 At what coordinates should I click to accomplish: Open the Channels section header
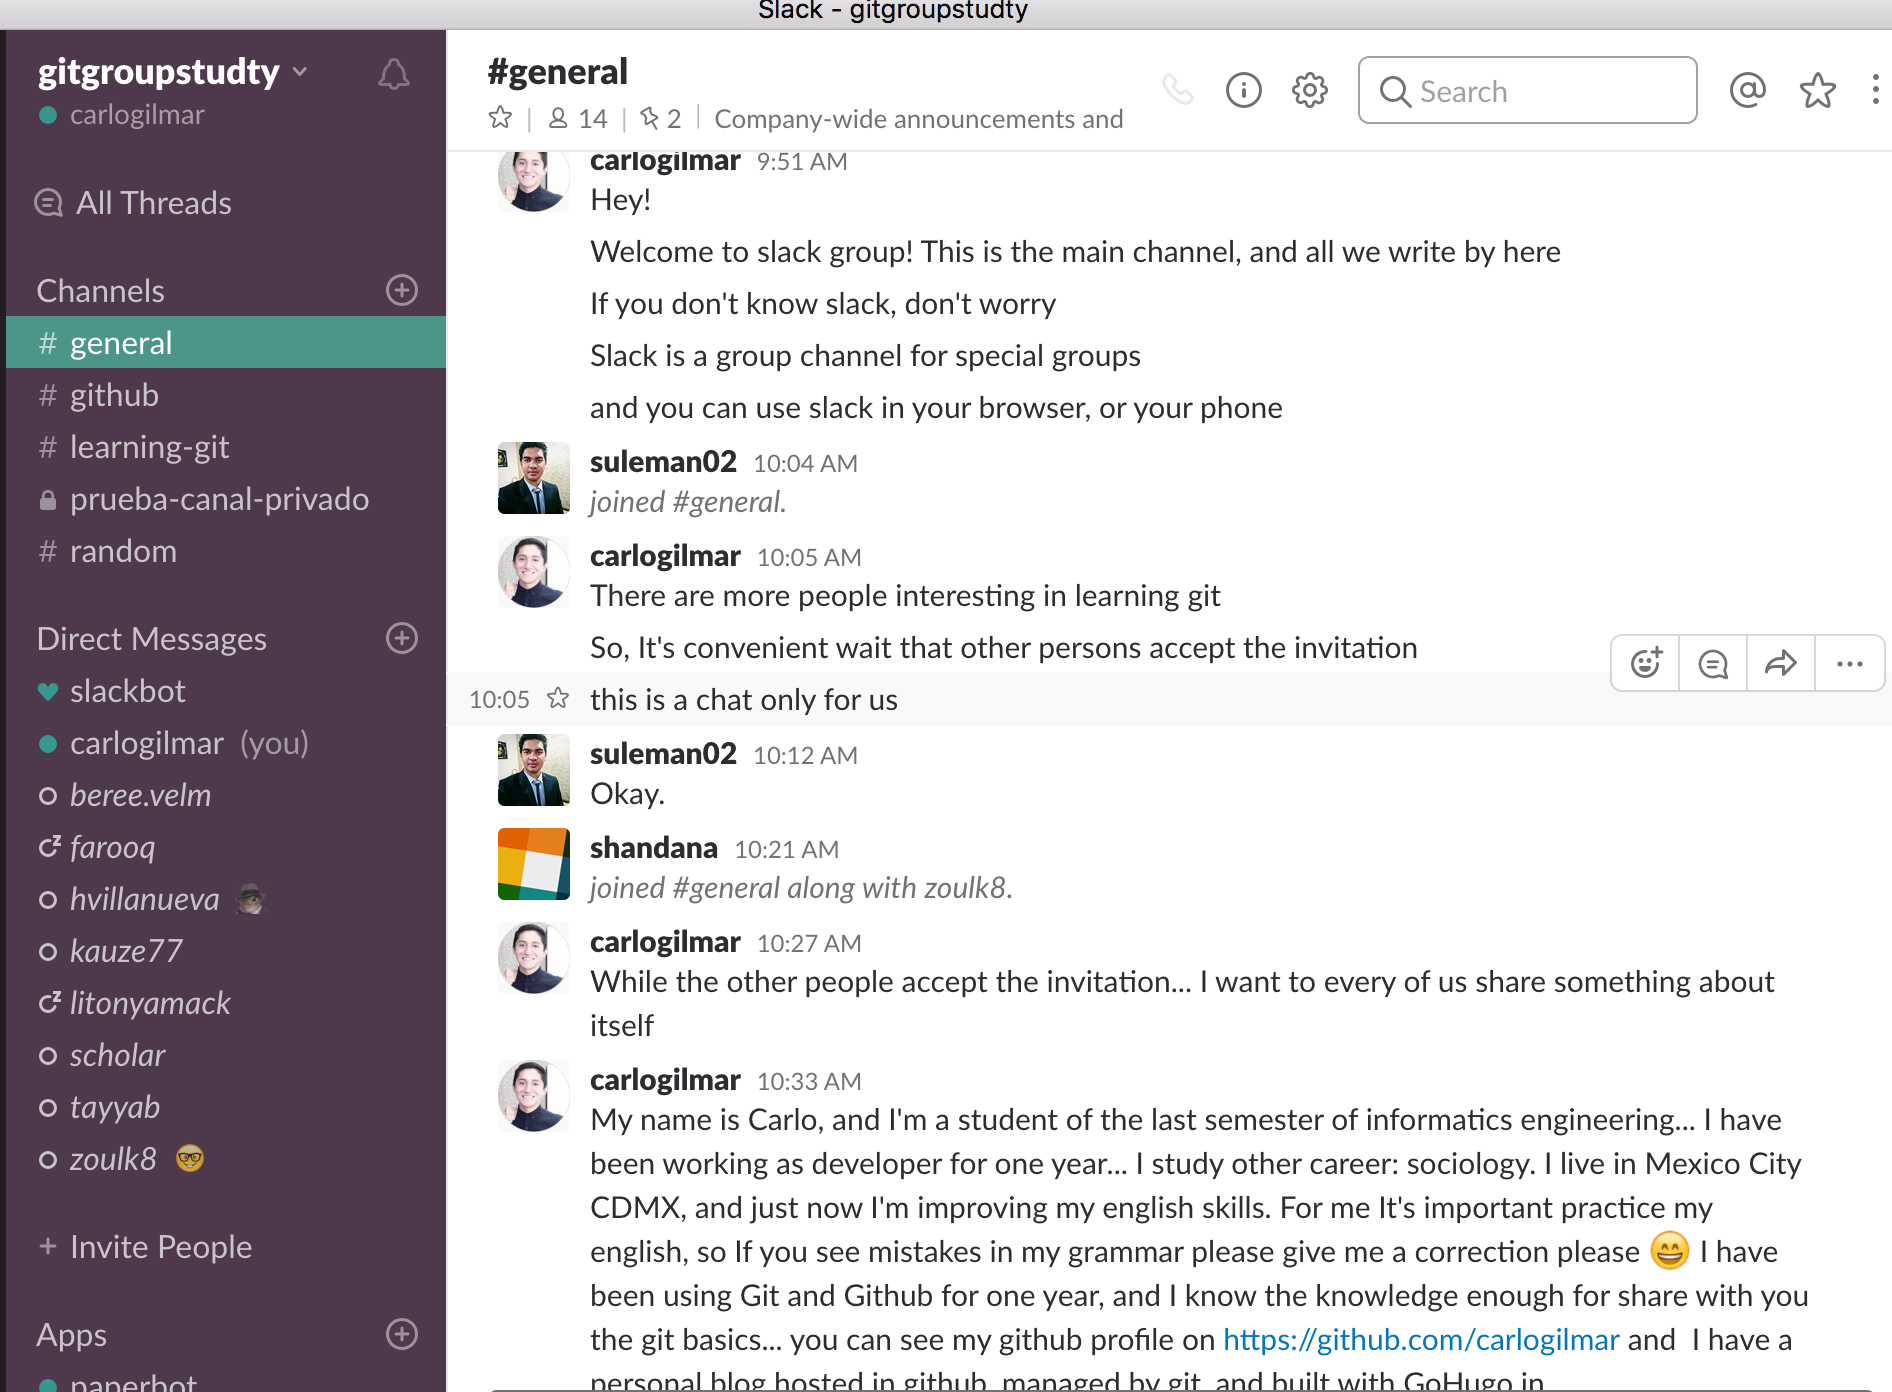click(x=100, y=291)
